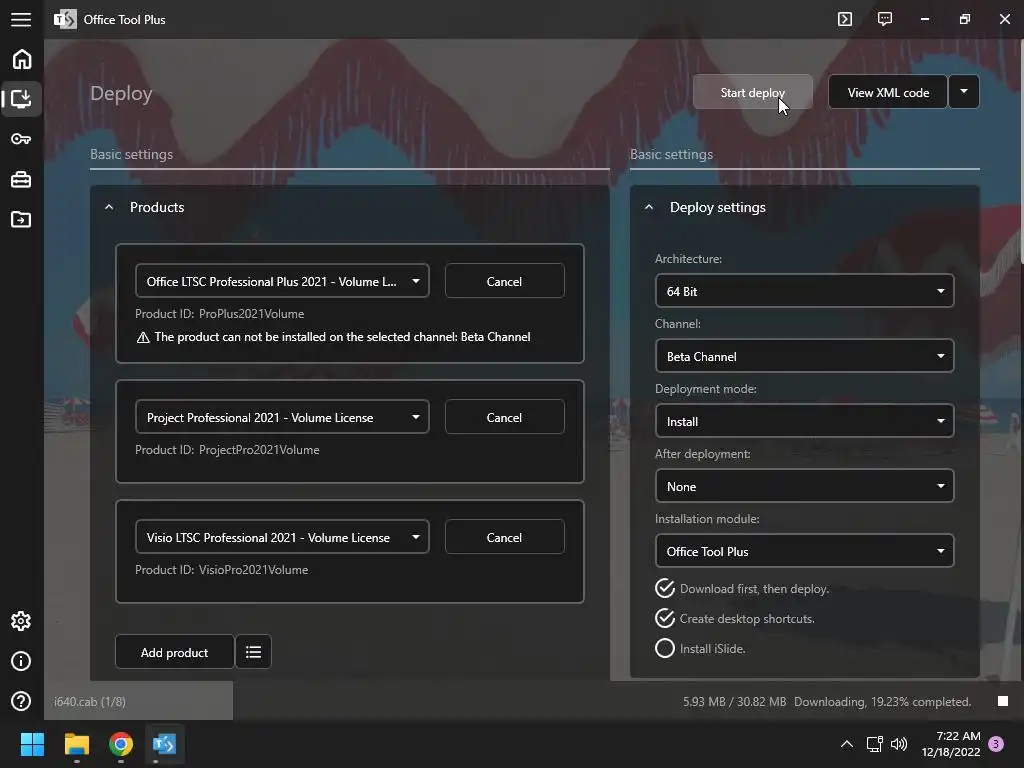The width and height of the screenshot is (1024, 768).
Task: Toggle Download first, then deploy option
Action: coord(742,588)
